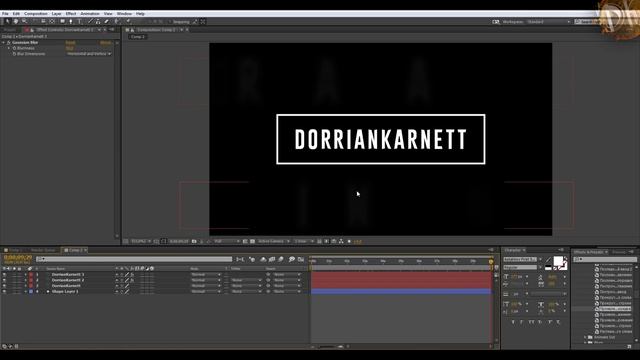This screenshot has width=640, height=360.
Task: Click the Effects & Presets search field
Action: (x=604, y=260)
